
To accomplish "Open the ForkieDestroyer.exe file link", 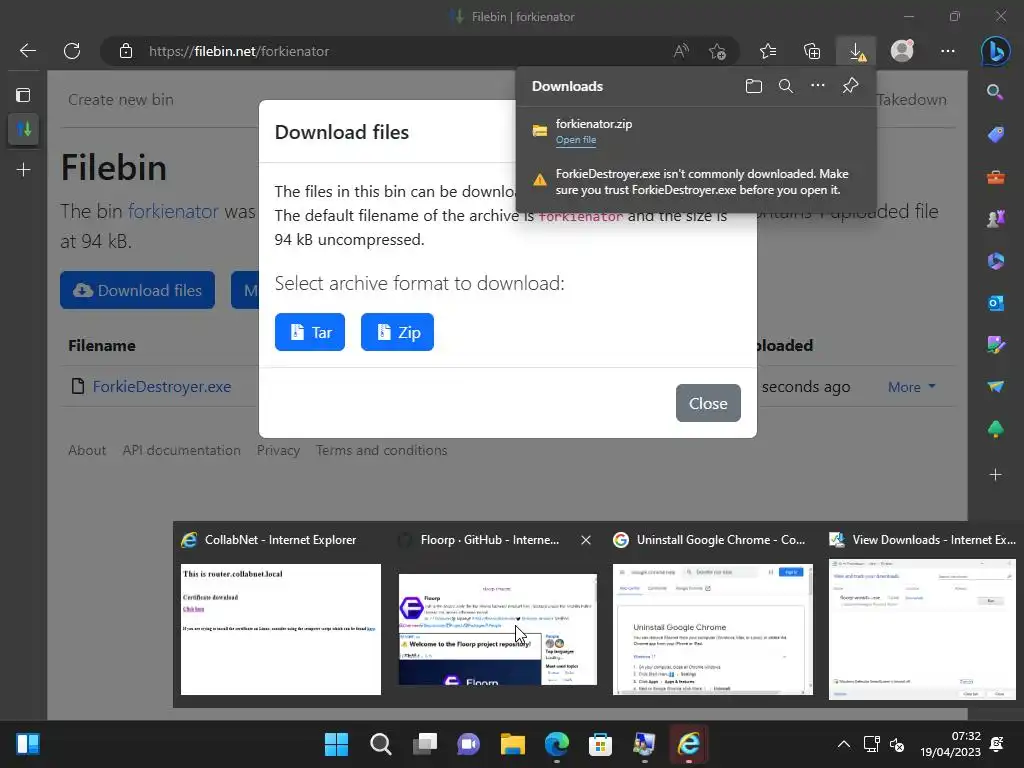I will coord(161,387).
